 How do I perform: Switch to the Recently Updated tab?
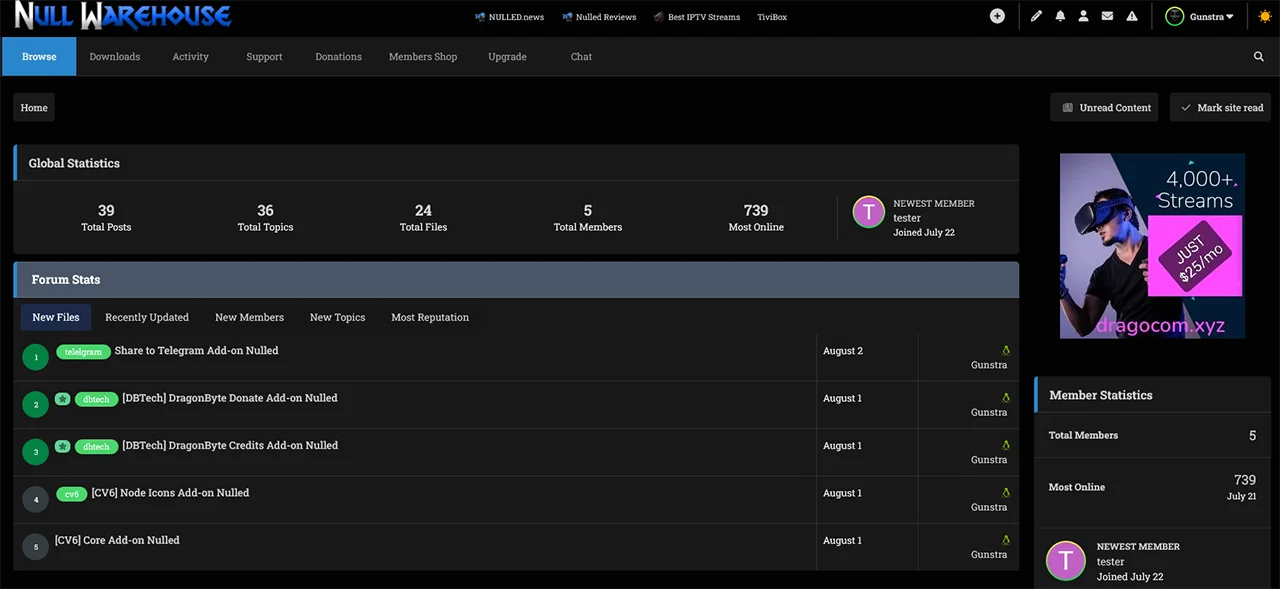[x=147, y=317]
